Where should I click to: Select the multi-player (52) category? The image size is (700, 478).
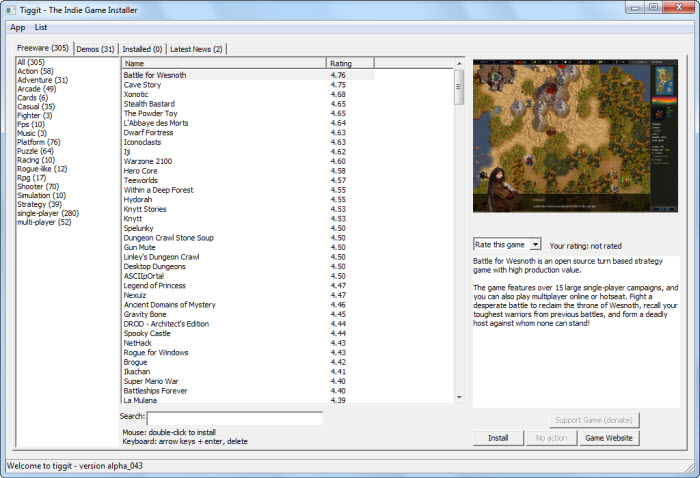point(44,222)
